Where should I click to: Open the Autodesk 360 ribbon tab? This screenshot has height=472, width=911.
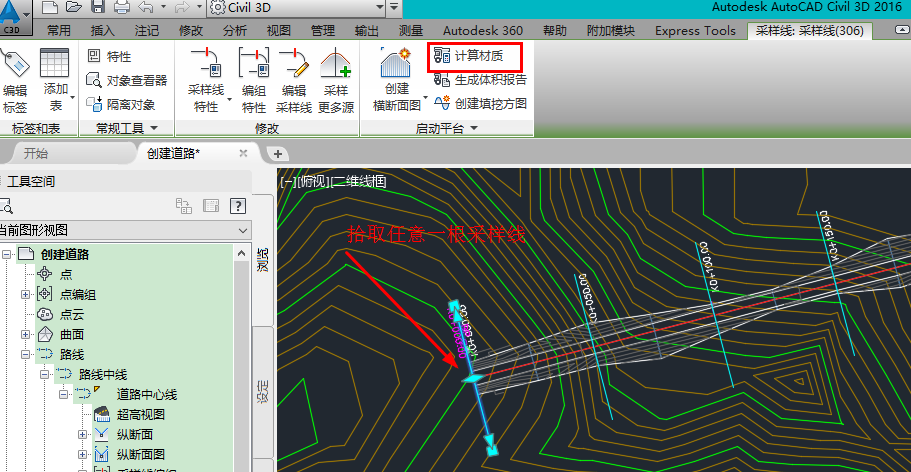[x=483, y=31]
